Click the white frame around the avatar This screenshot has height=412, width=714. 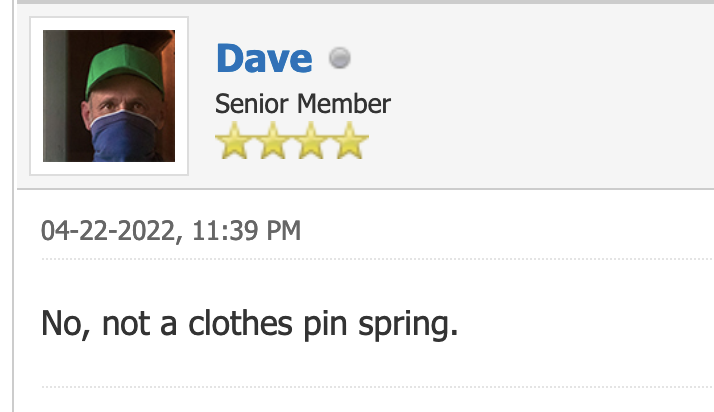(x=36, y=96)
